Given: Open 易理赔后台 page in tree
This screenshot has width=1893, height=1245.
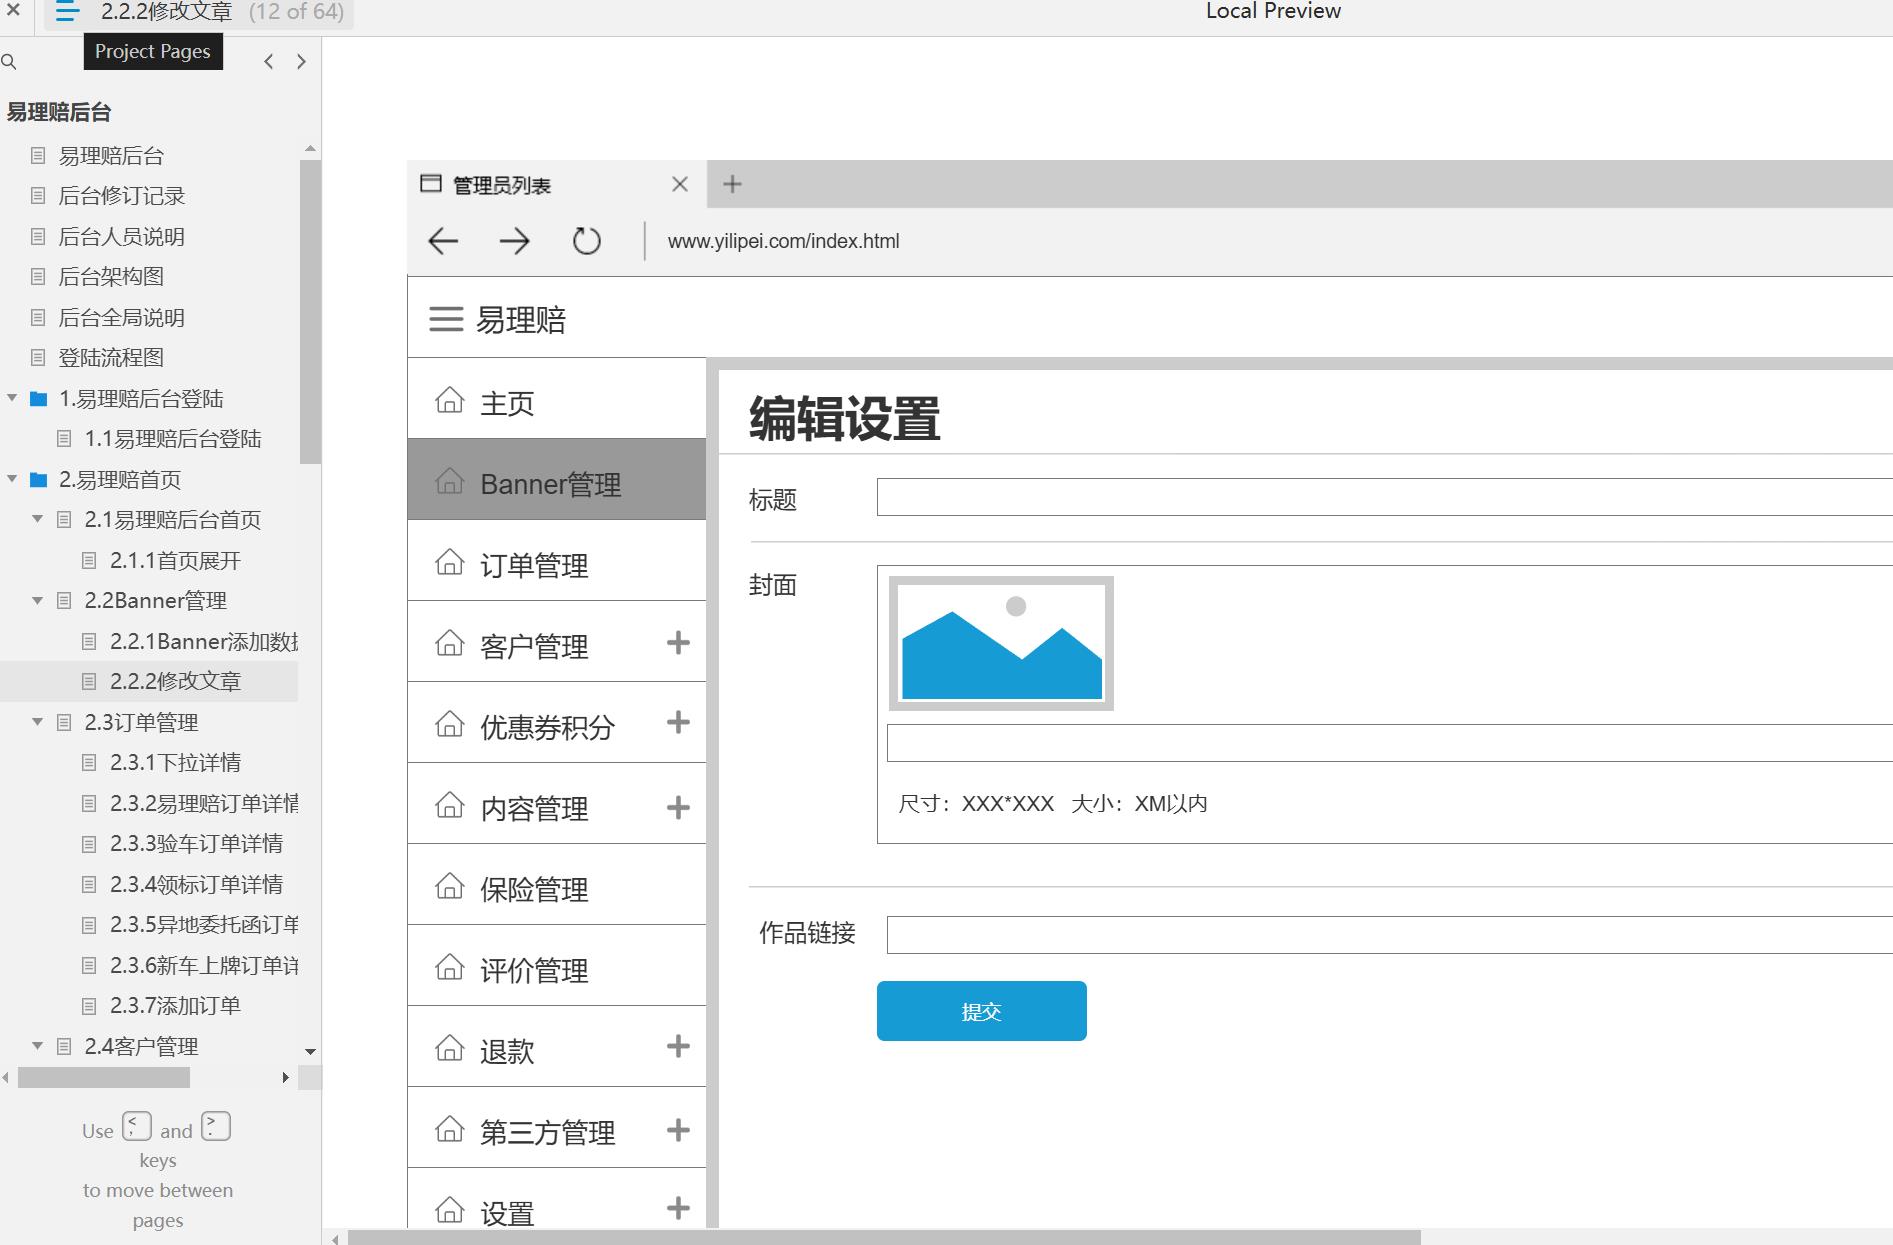Looking at the screenshot, I should click(111, 156).
